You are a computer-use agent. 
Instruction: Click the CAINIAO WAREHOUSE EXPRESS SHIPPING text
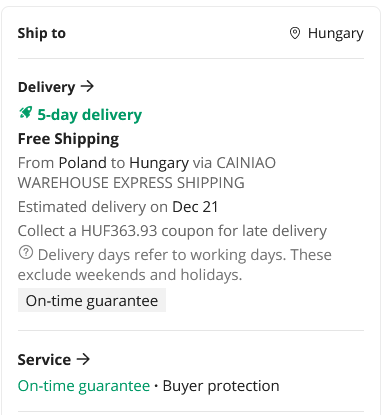pyautogui.click(x=147, y=173)
